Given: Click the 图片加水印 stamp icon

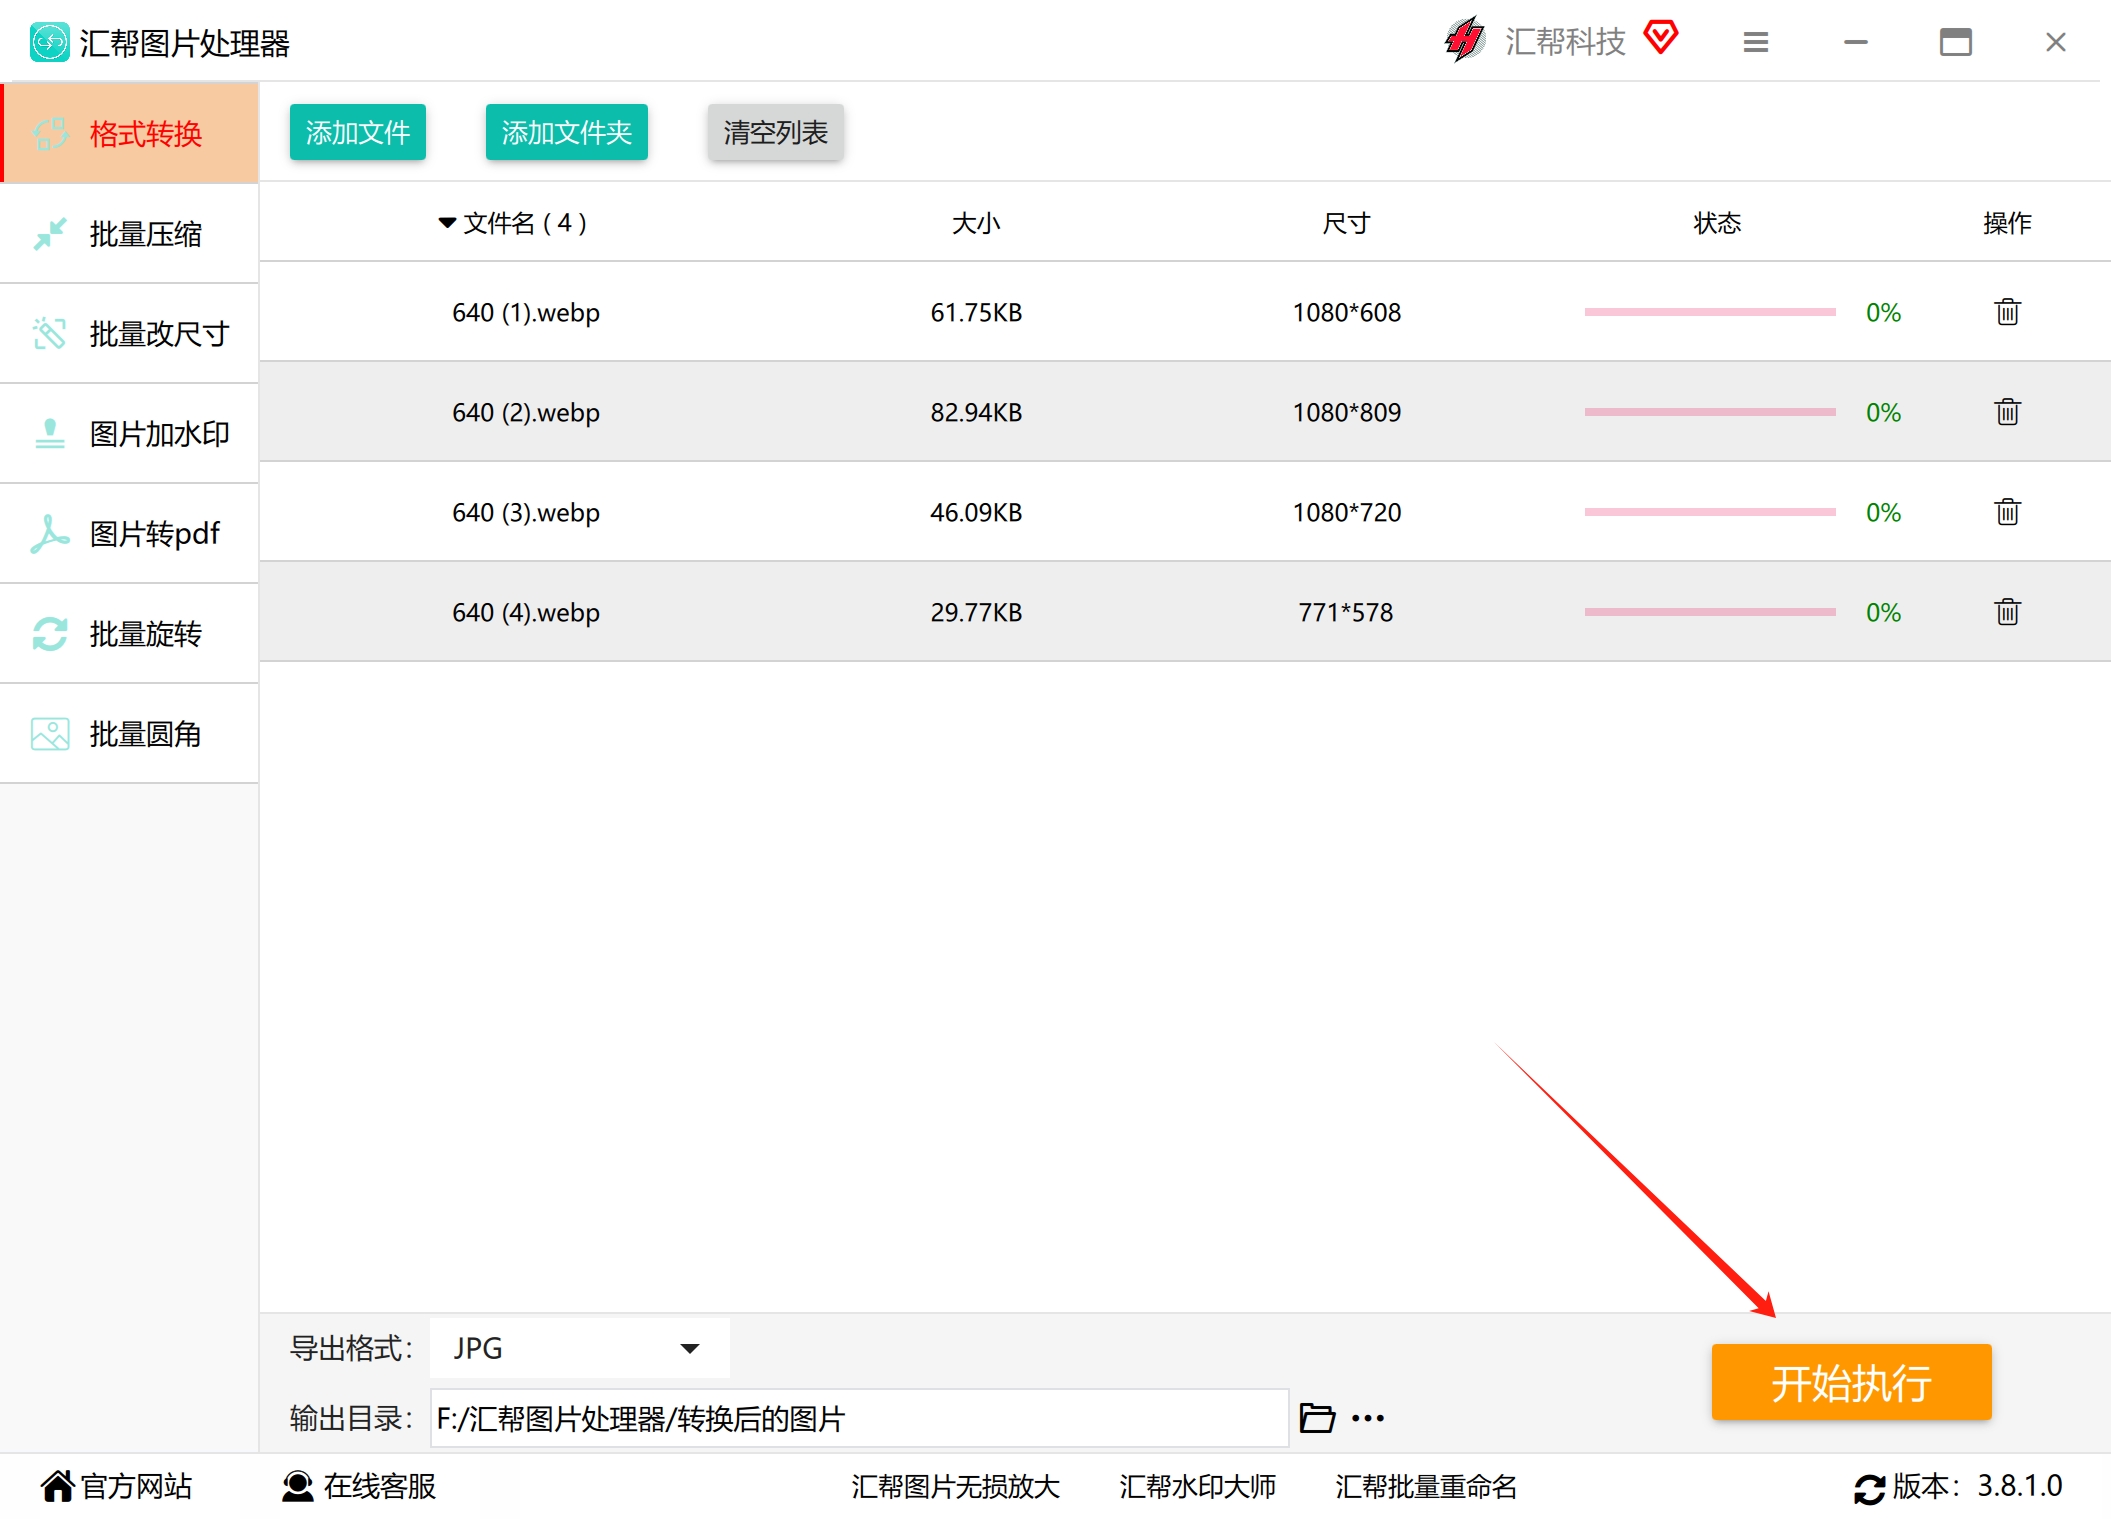Looking at the screenshot, I should (50, 434).
